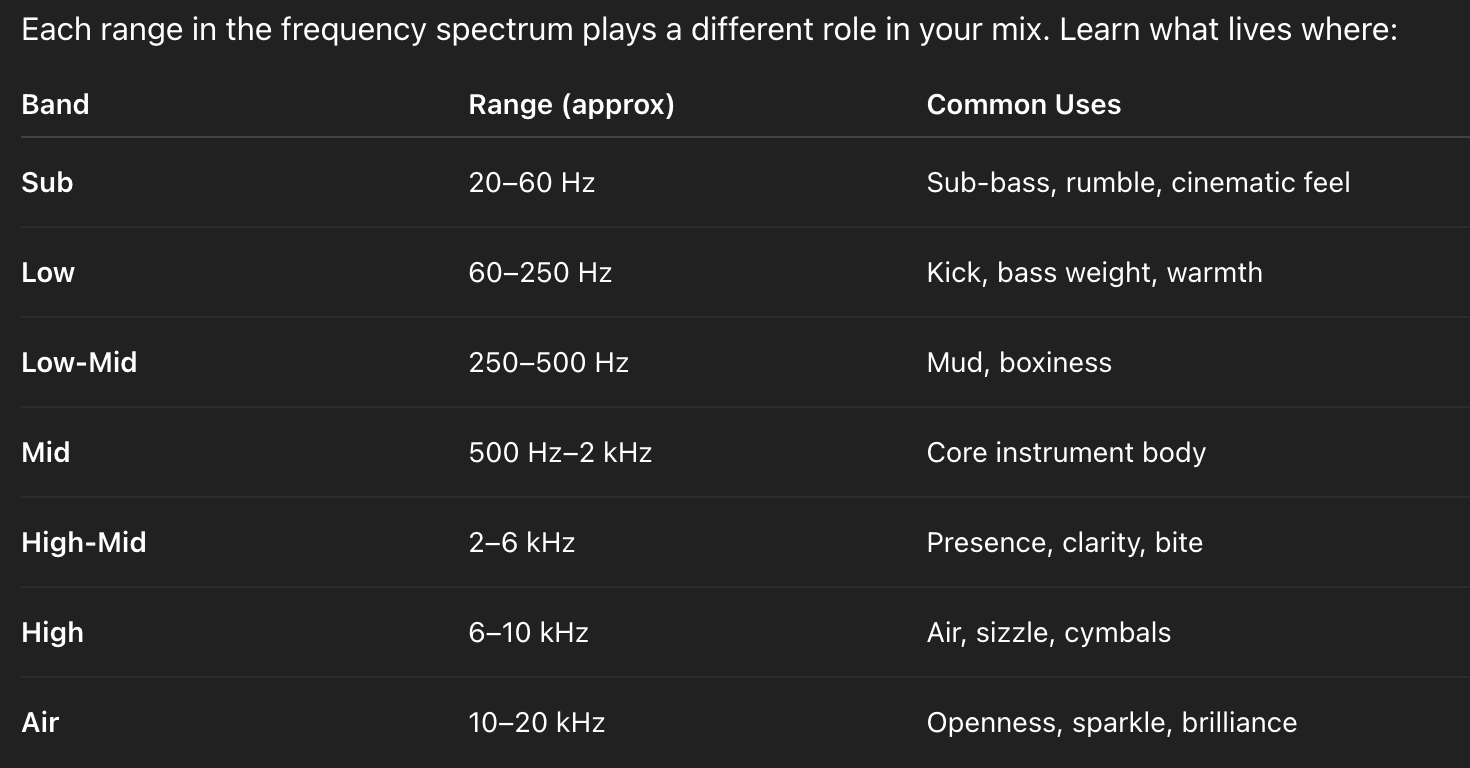
Task: Select the Low-Mid band label
Action: [79, 363]
